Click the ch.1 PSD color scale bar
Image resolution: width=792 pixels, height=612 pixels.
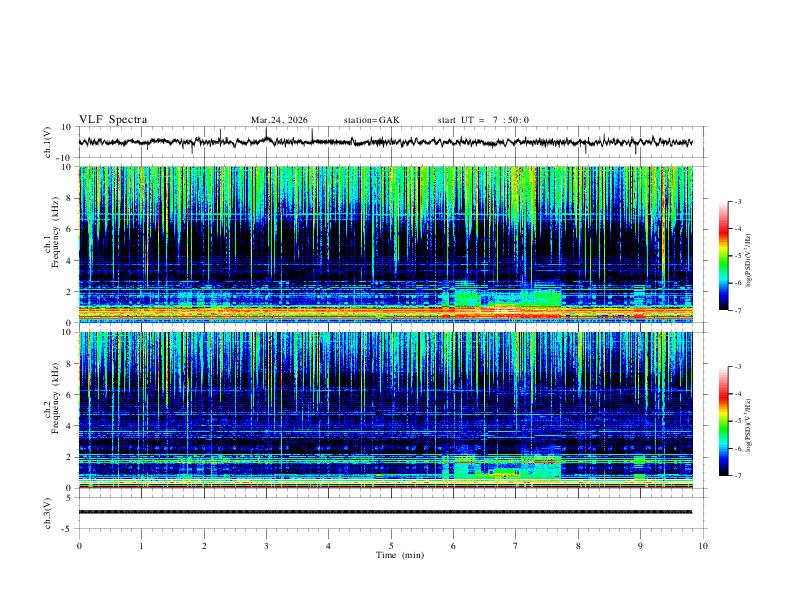[723, 256]
